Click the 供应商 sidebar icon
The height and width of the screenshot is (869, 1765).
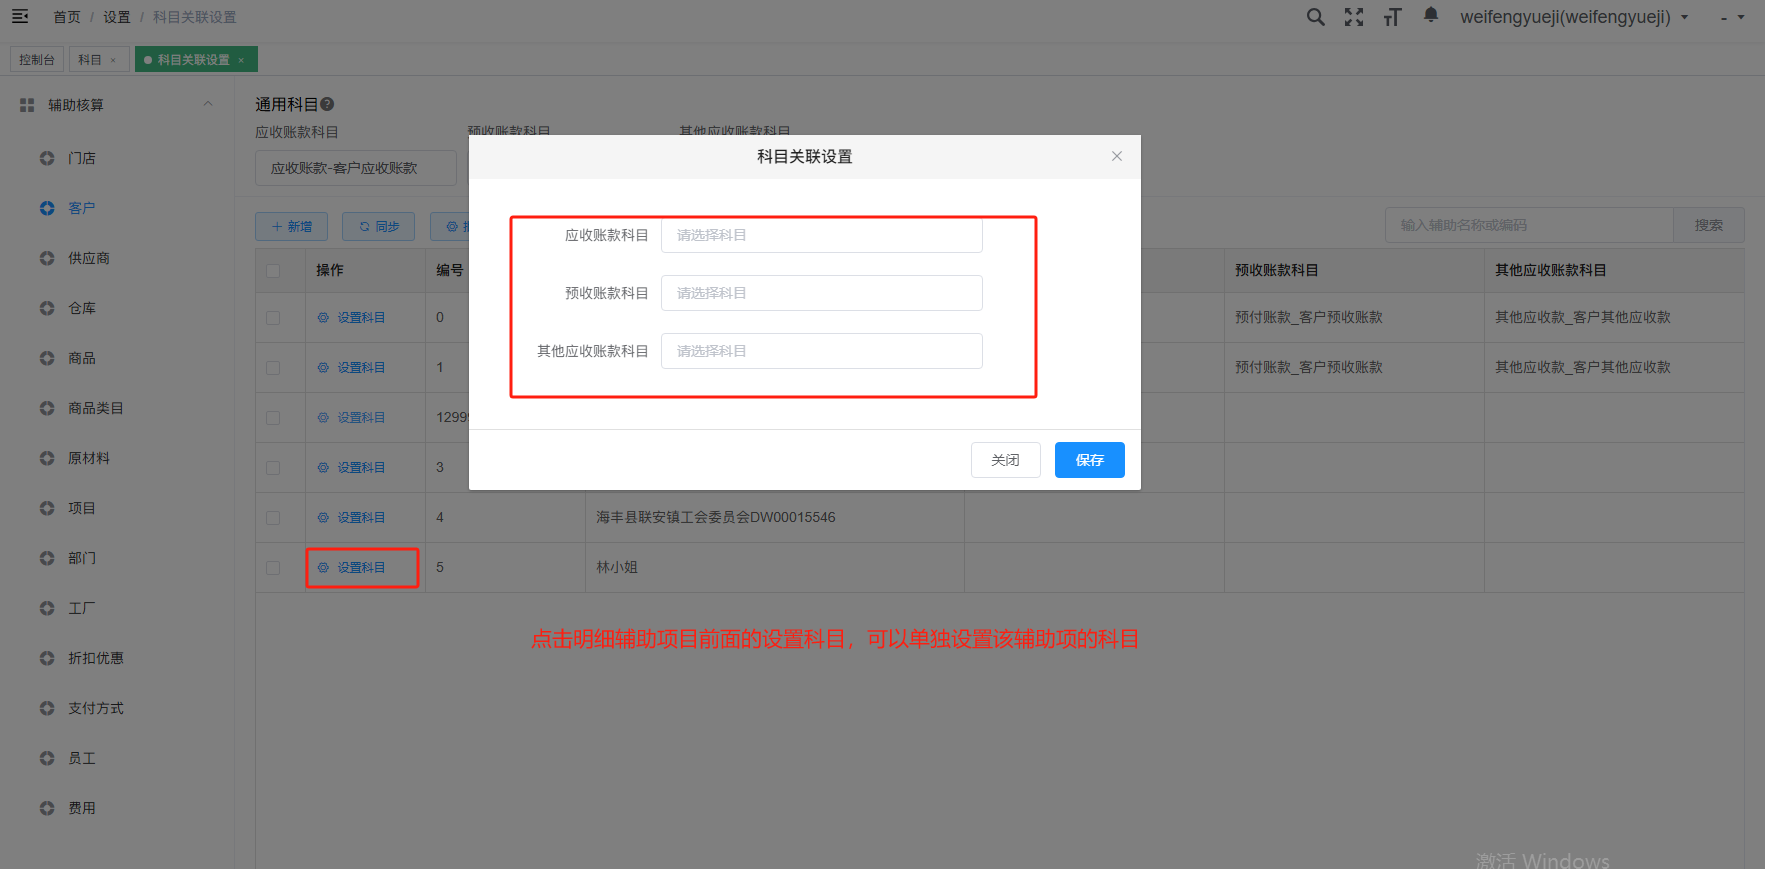[47, 258]
